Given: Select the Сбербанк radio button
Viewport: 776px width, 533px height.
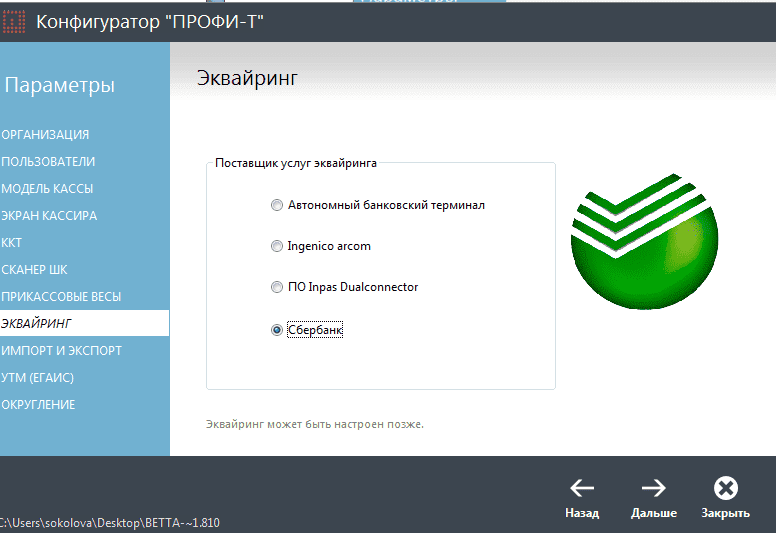Looking at the screenshot, I should [x=277, y=330].
